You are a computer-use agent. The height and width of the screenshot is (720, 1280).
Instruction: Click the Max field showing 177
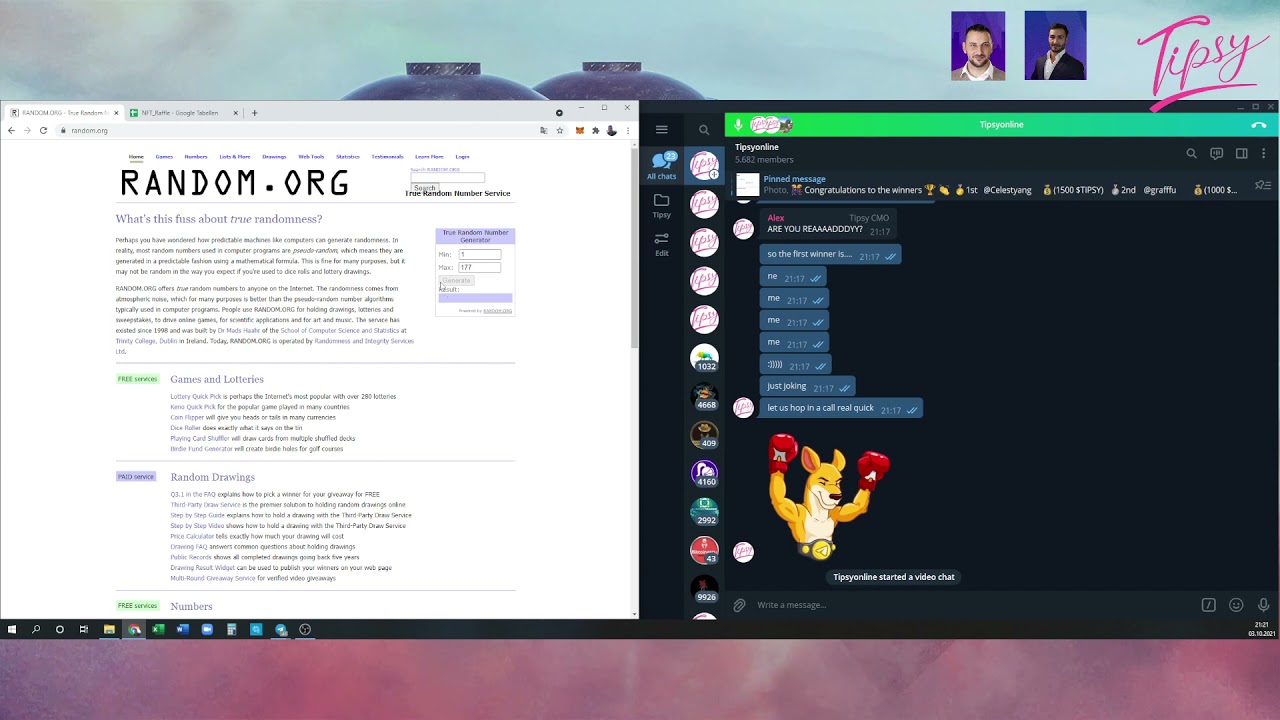(480, 268)
